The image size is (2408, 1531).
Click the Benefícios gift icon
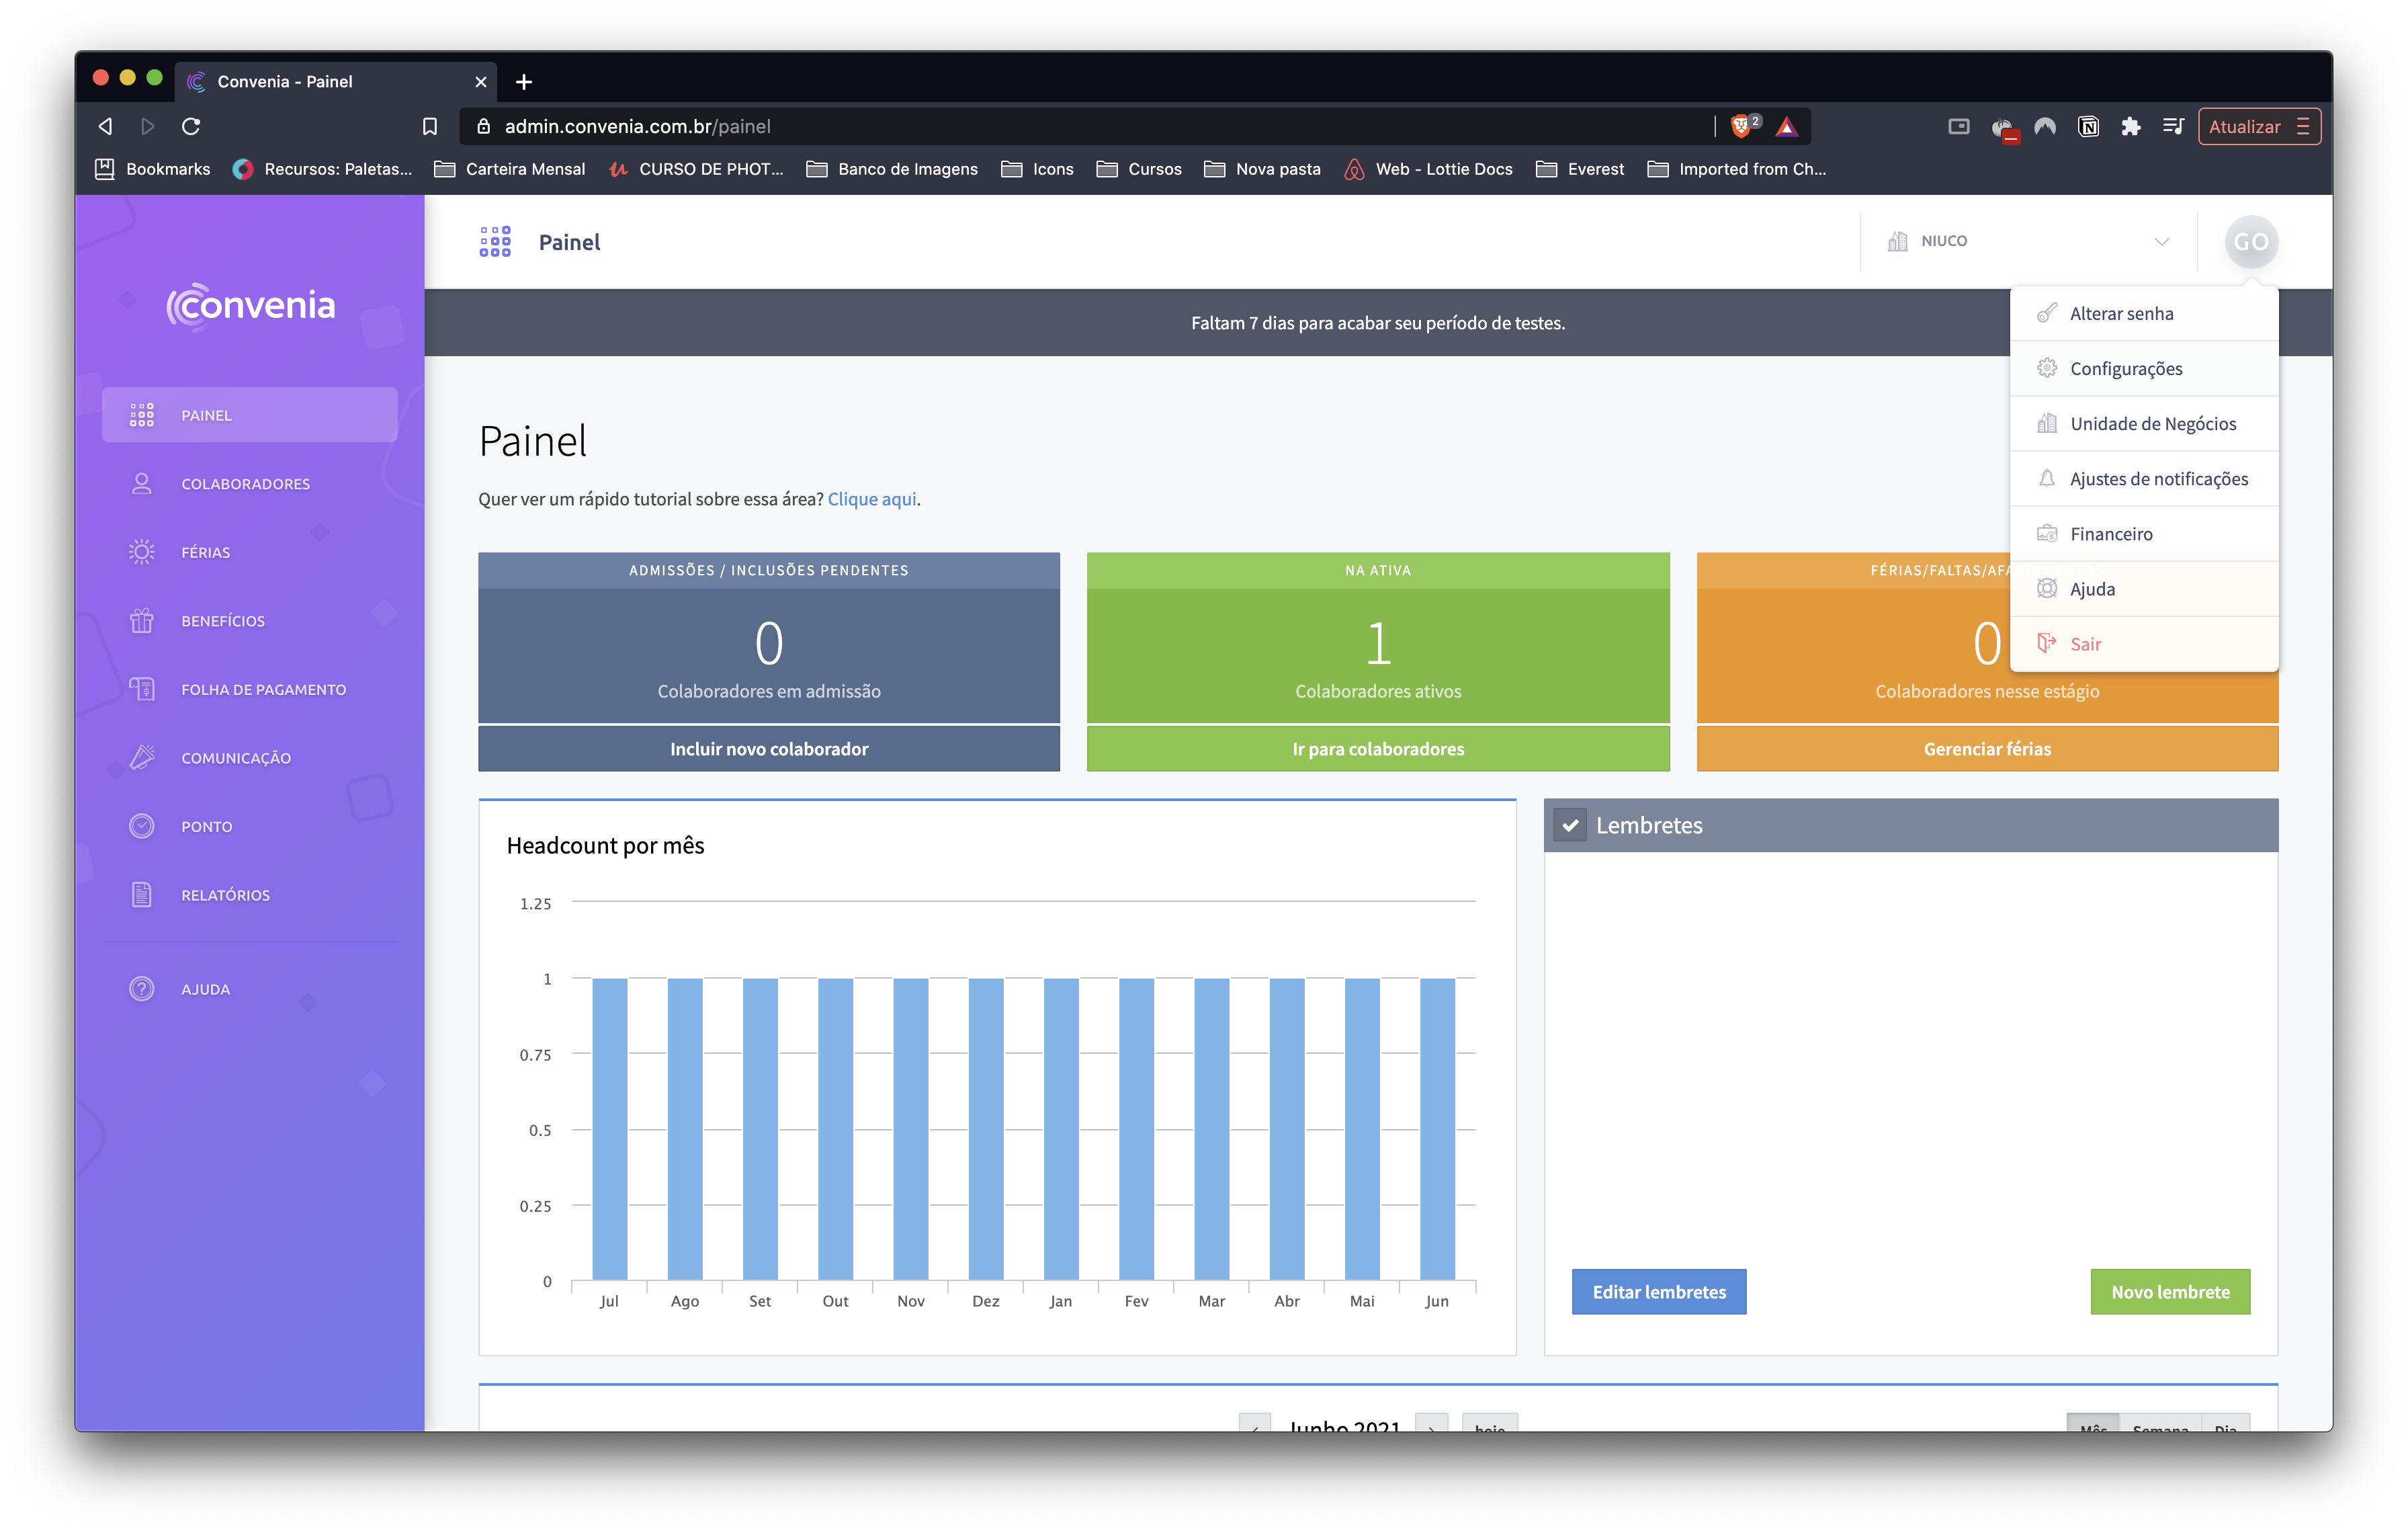point(142,621)
